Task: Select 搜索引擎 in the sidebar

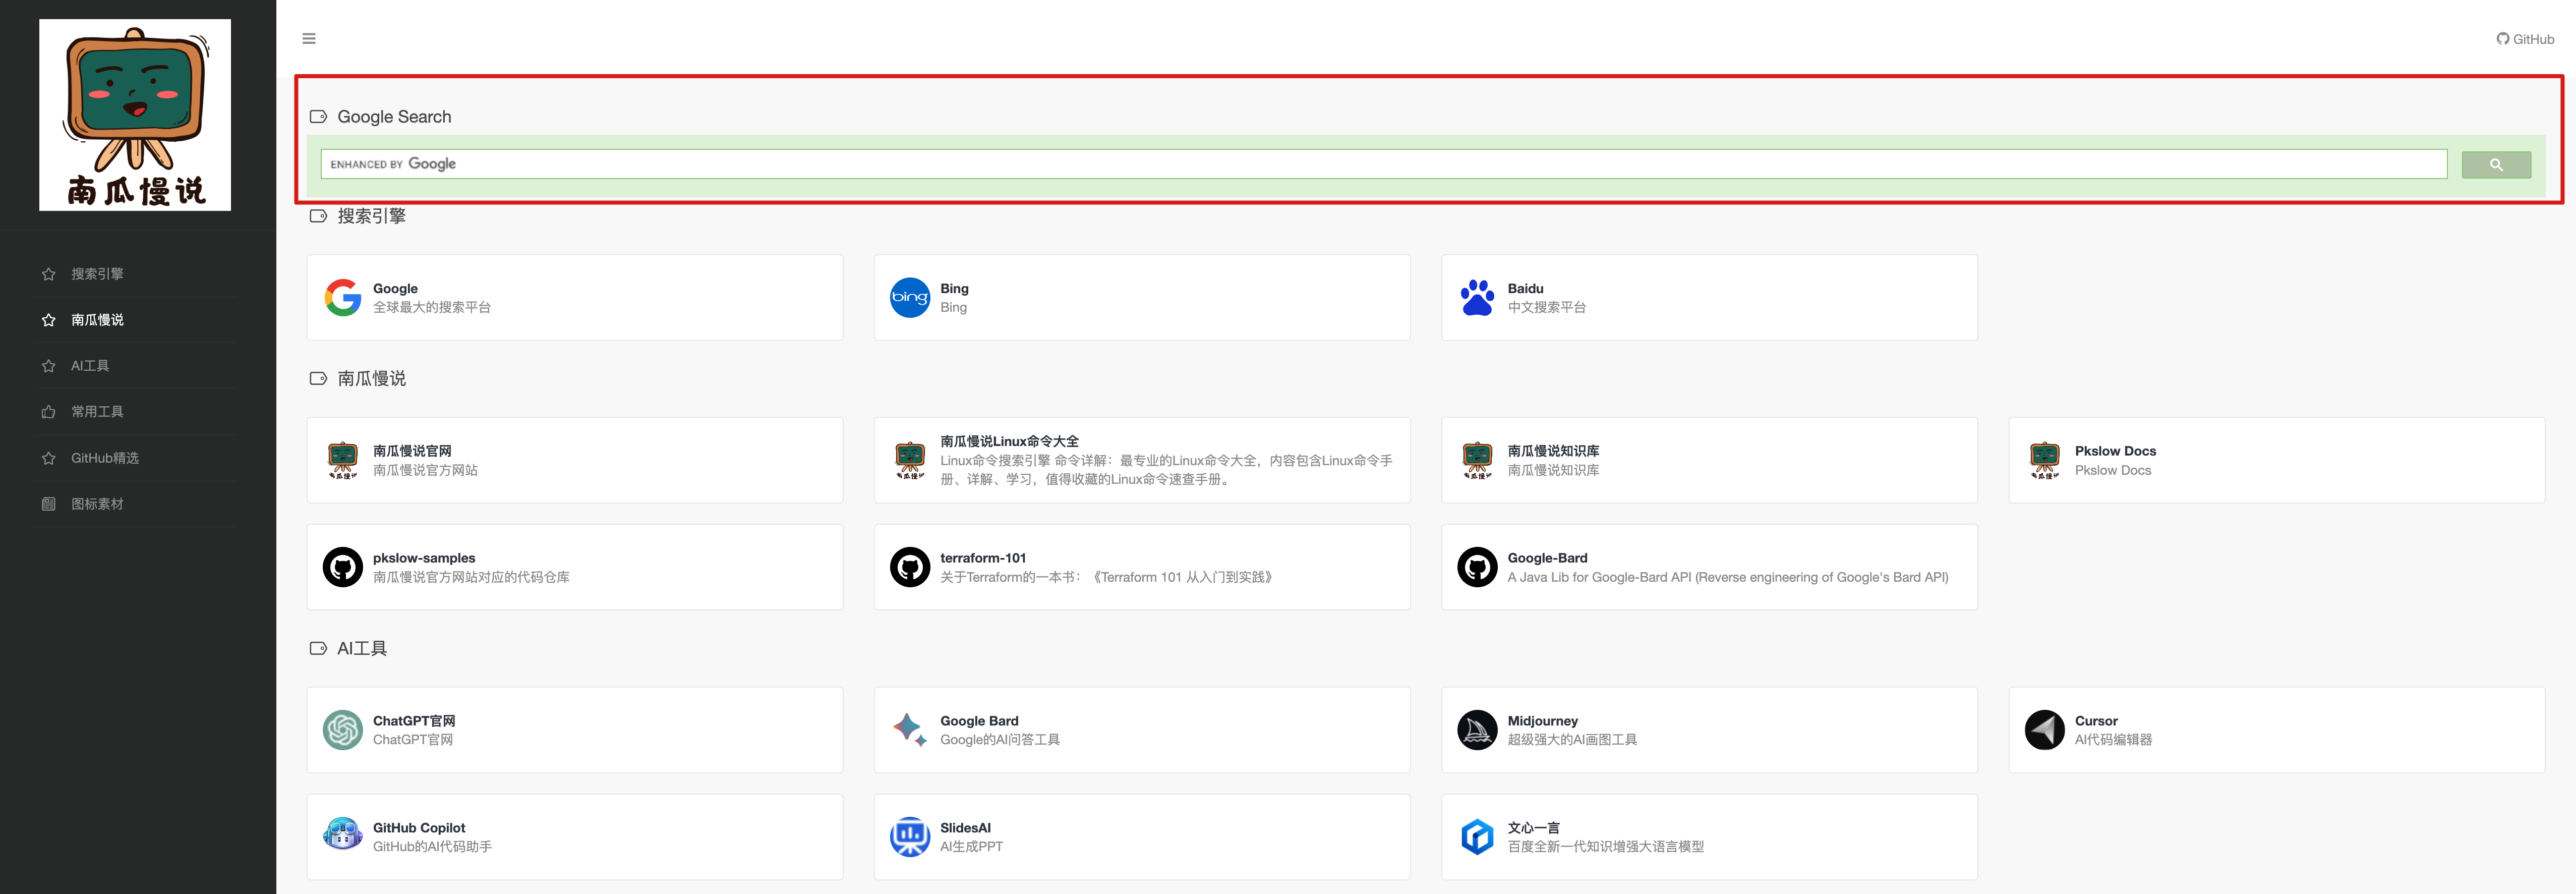Action: 97,274
